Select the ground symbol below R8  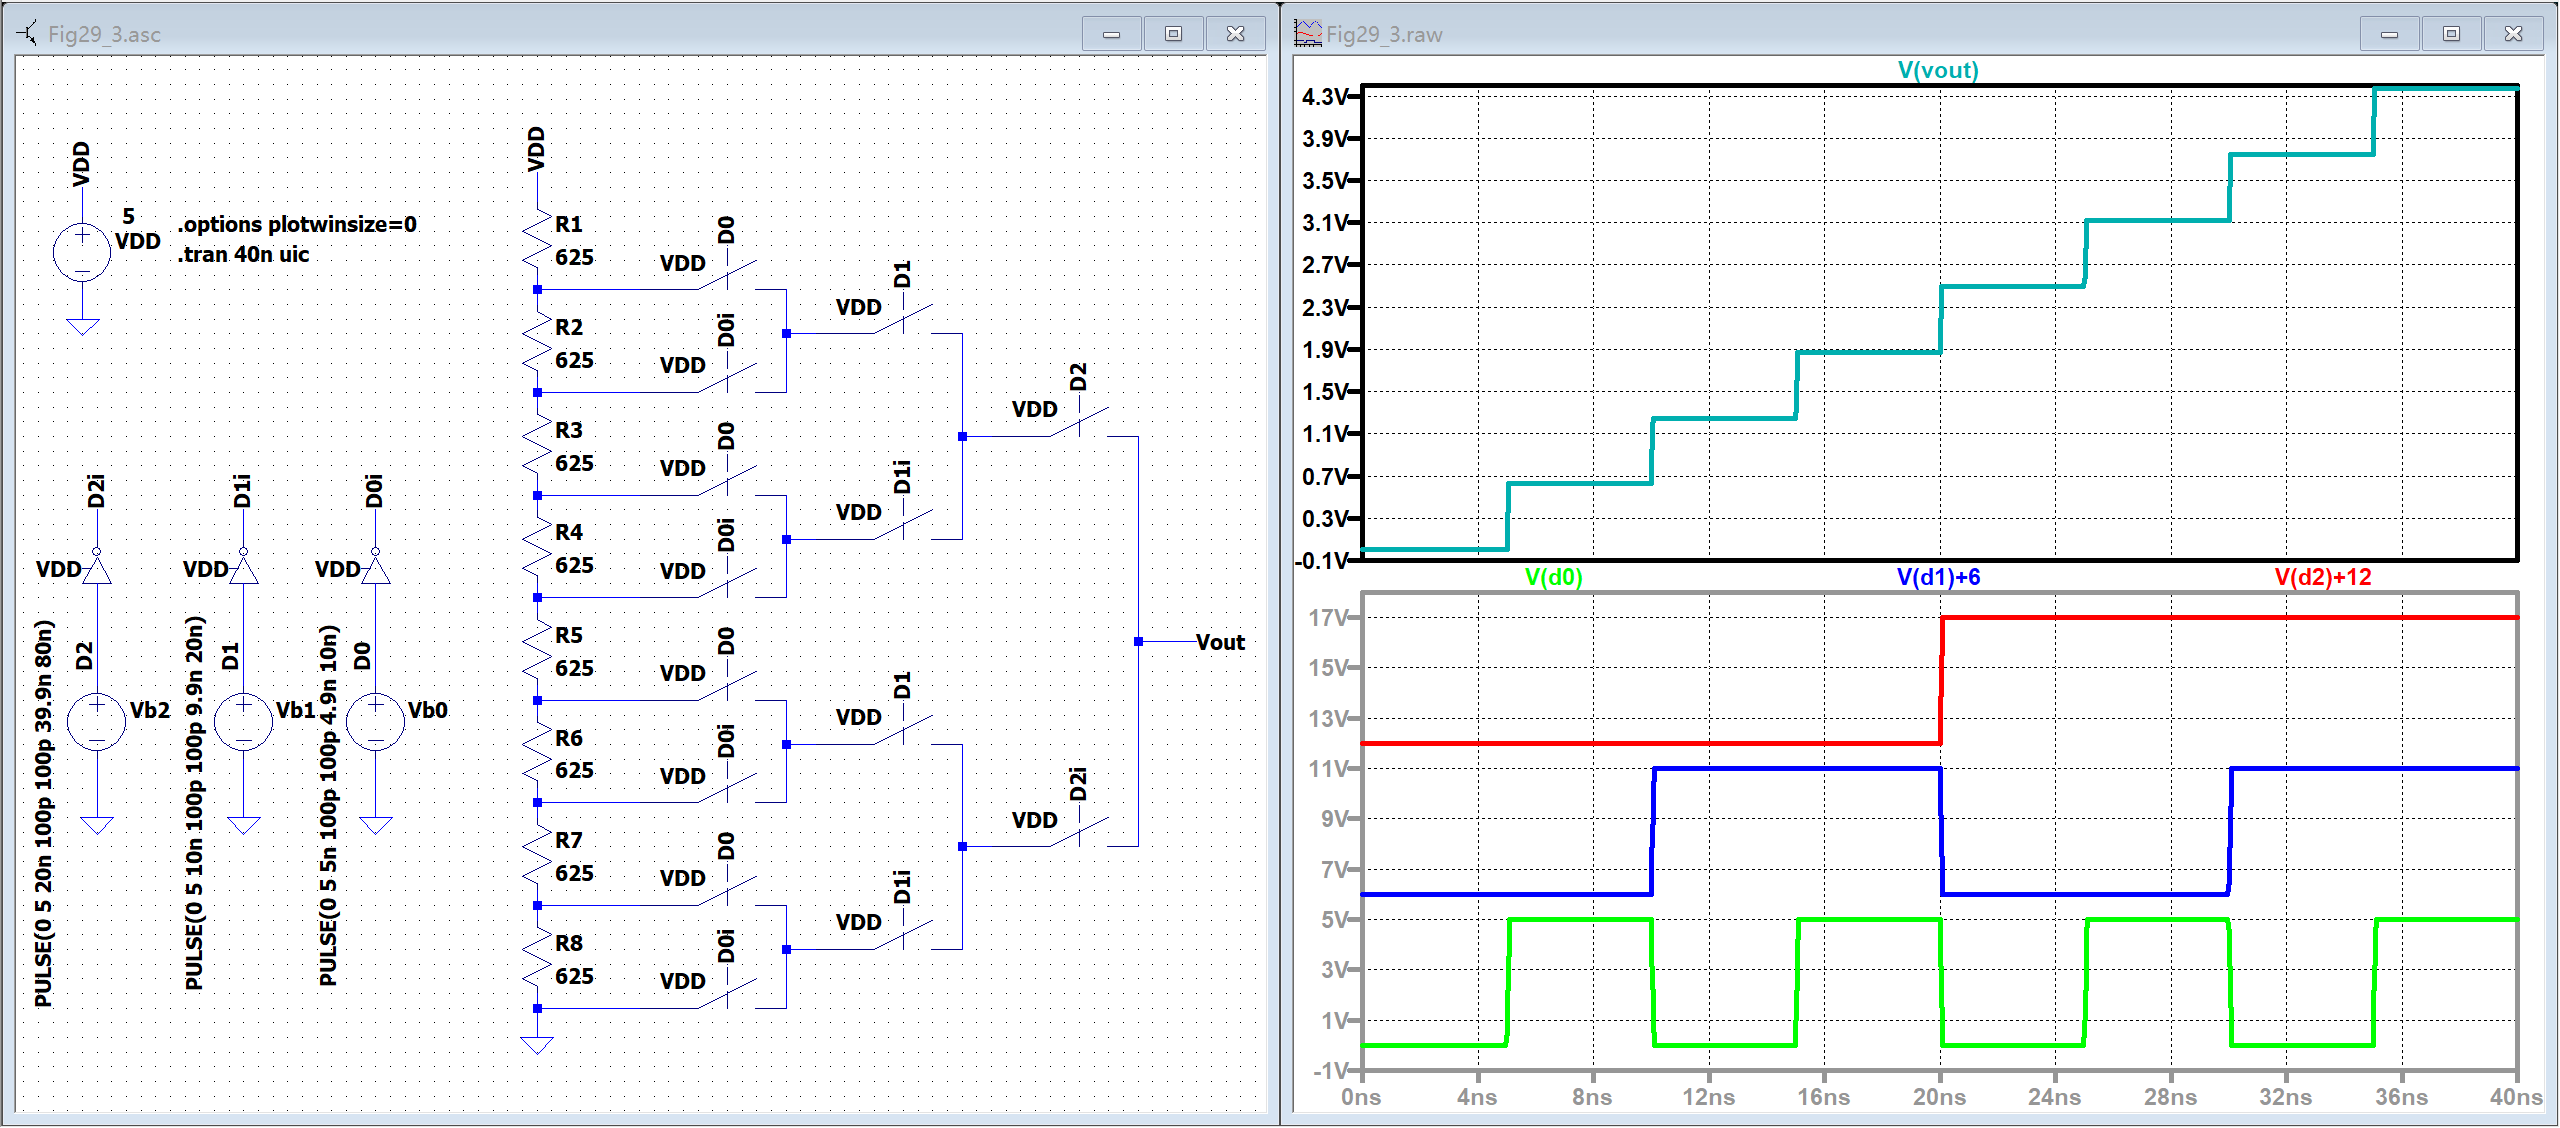tap(538, 1044)
